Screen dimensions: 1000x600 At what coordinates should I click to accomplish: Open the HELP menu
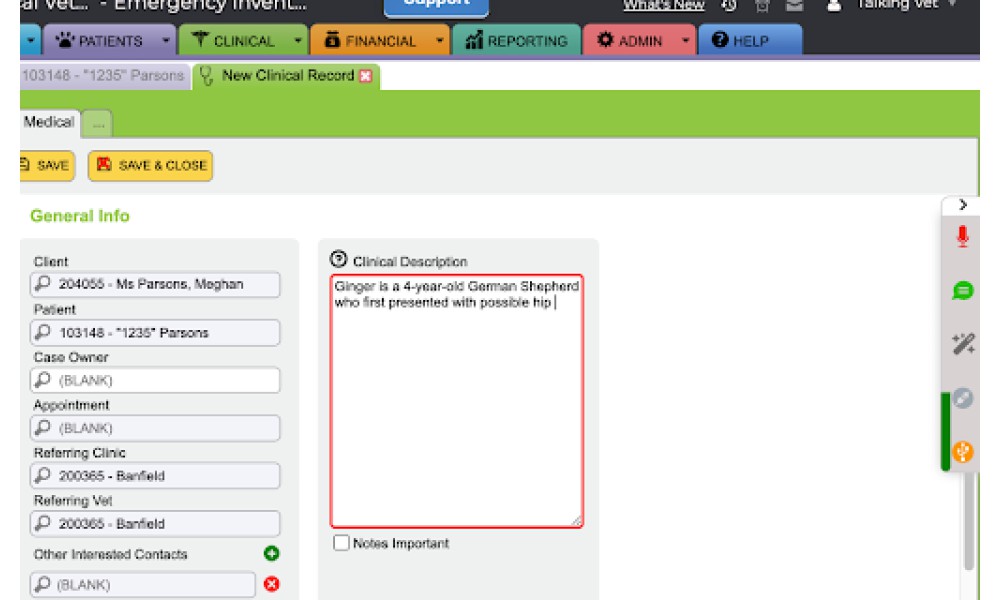click(750, 40)
